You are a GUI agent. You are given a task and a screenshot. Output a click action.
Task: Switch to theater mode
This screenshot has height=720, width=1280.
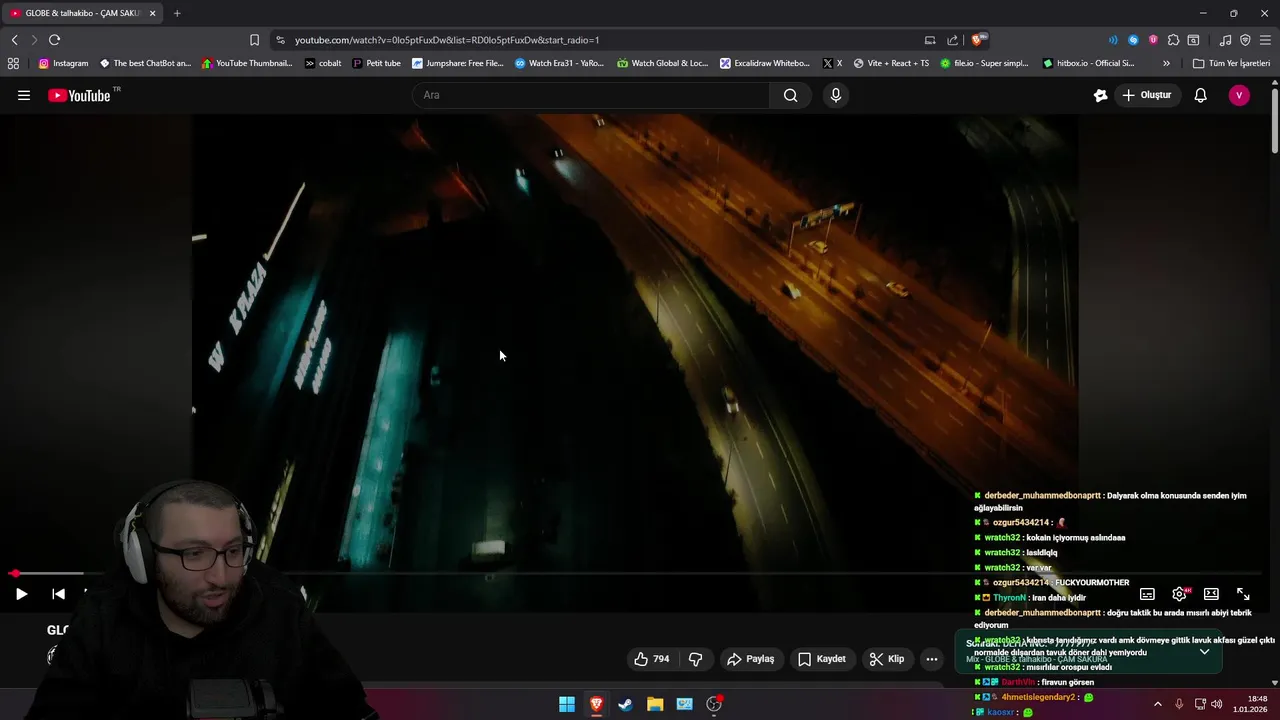coord(1211,594)
